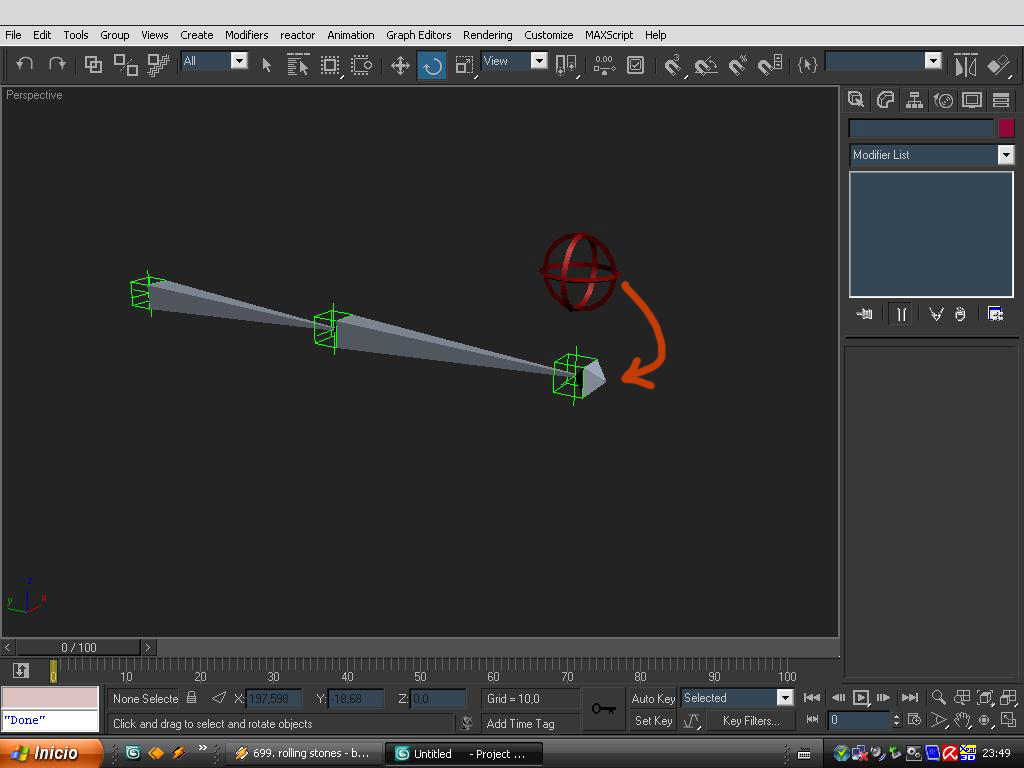Click the Pan View hand icon

(x=961, y=720)
